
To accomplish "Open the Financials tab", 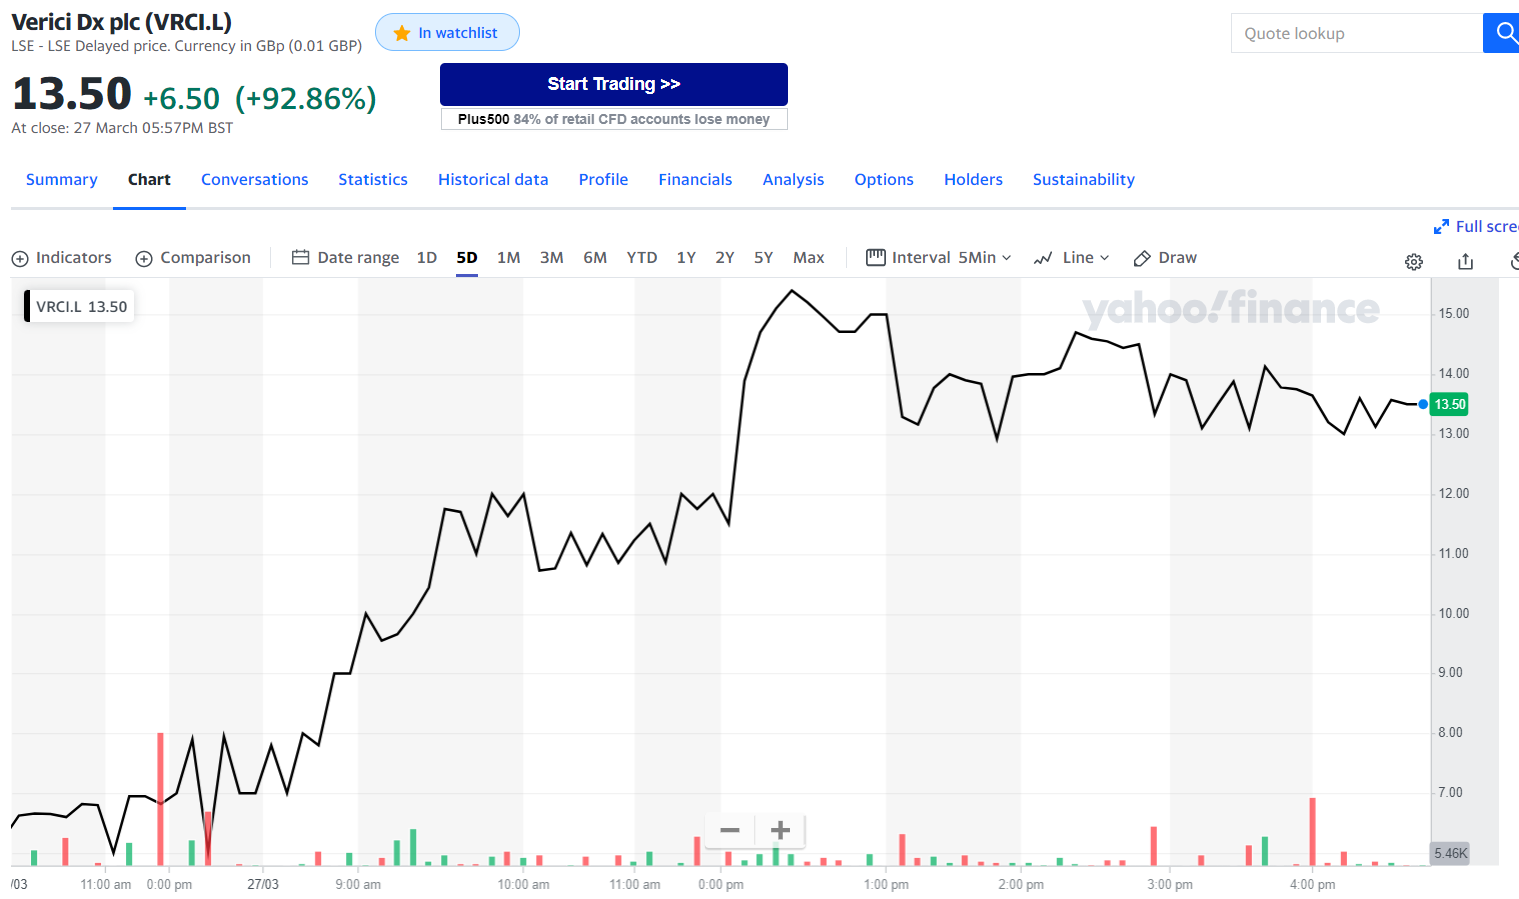I will coord(695,179).
